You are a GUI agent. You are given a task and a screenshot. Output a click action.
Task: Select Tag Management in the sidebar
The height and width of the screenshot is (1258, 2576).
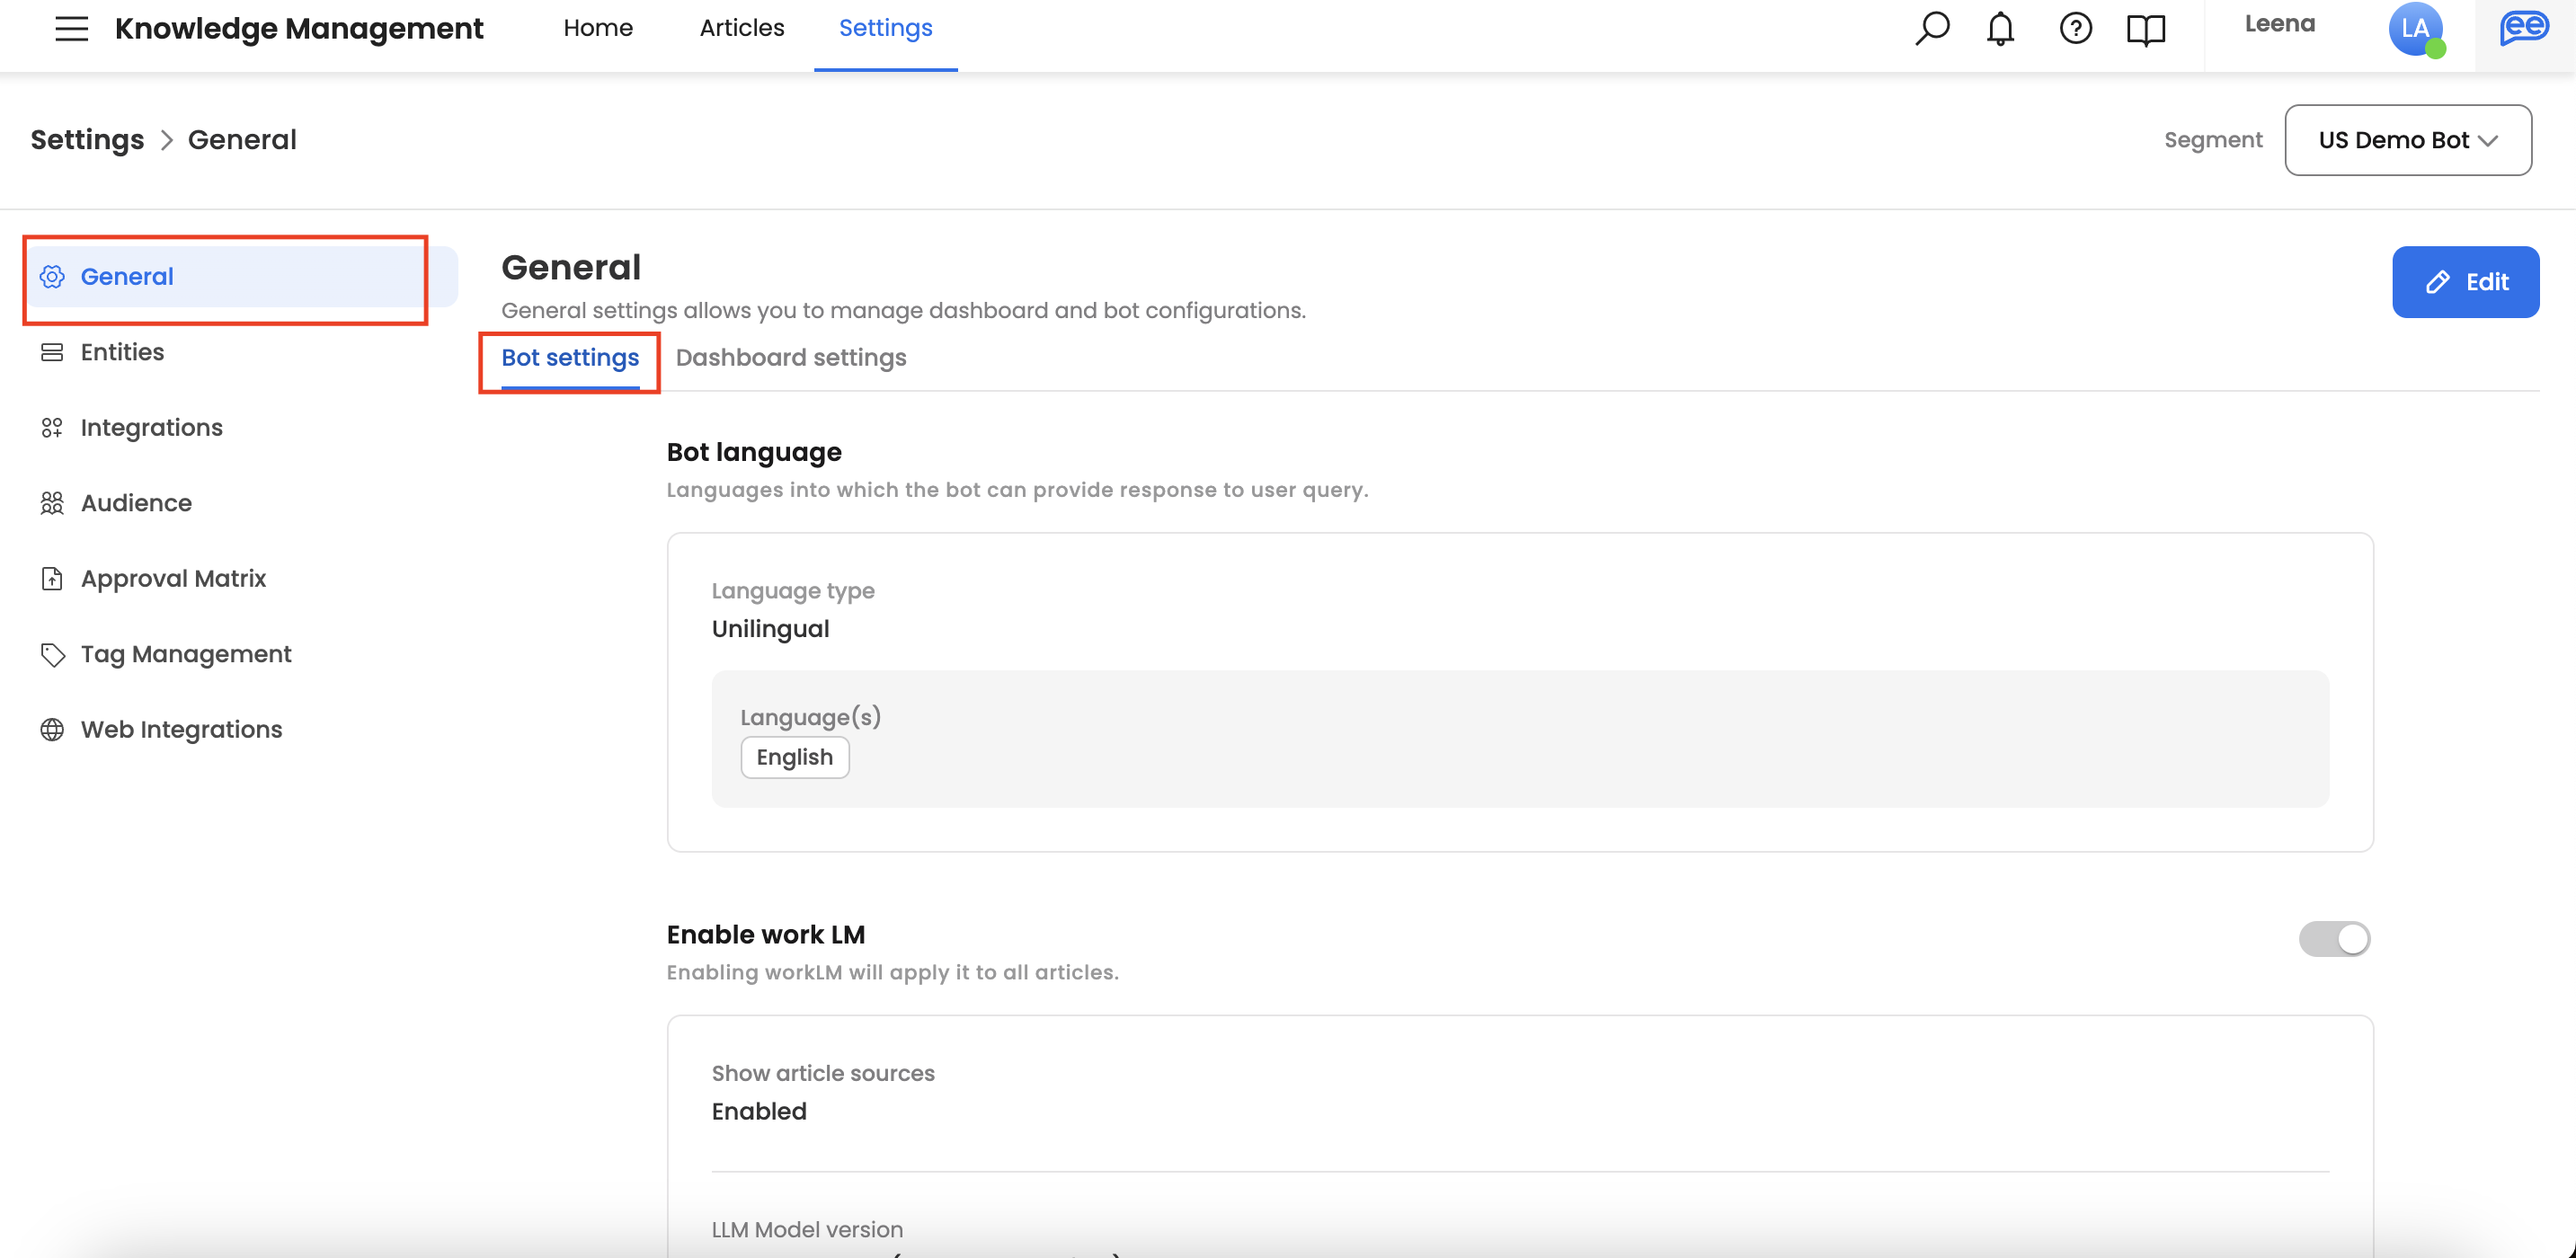click(186, 654)
